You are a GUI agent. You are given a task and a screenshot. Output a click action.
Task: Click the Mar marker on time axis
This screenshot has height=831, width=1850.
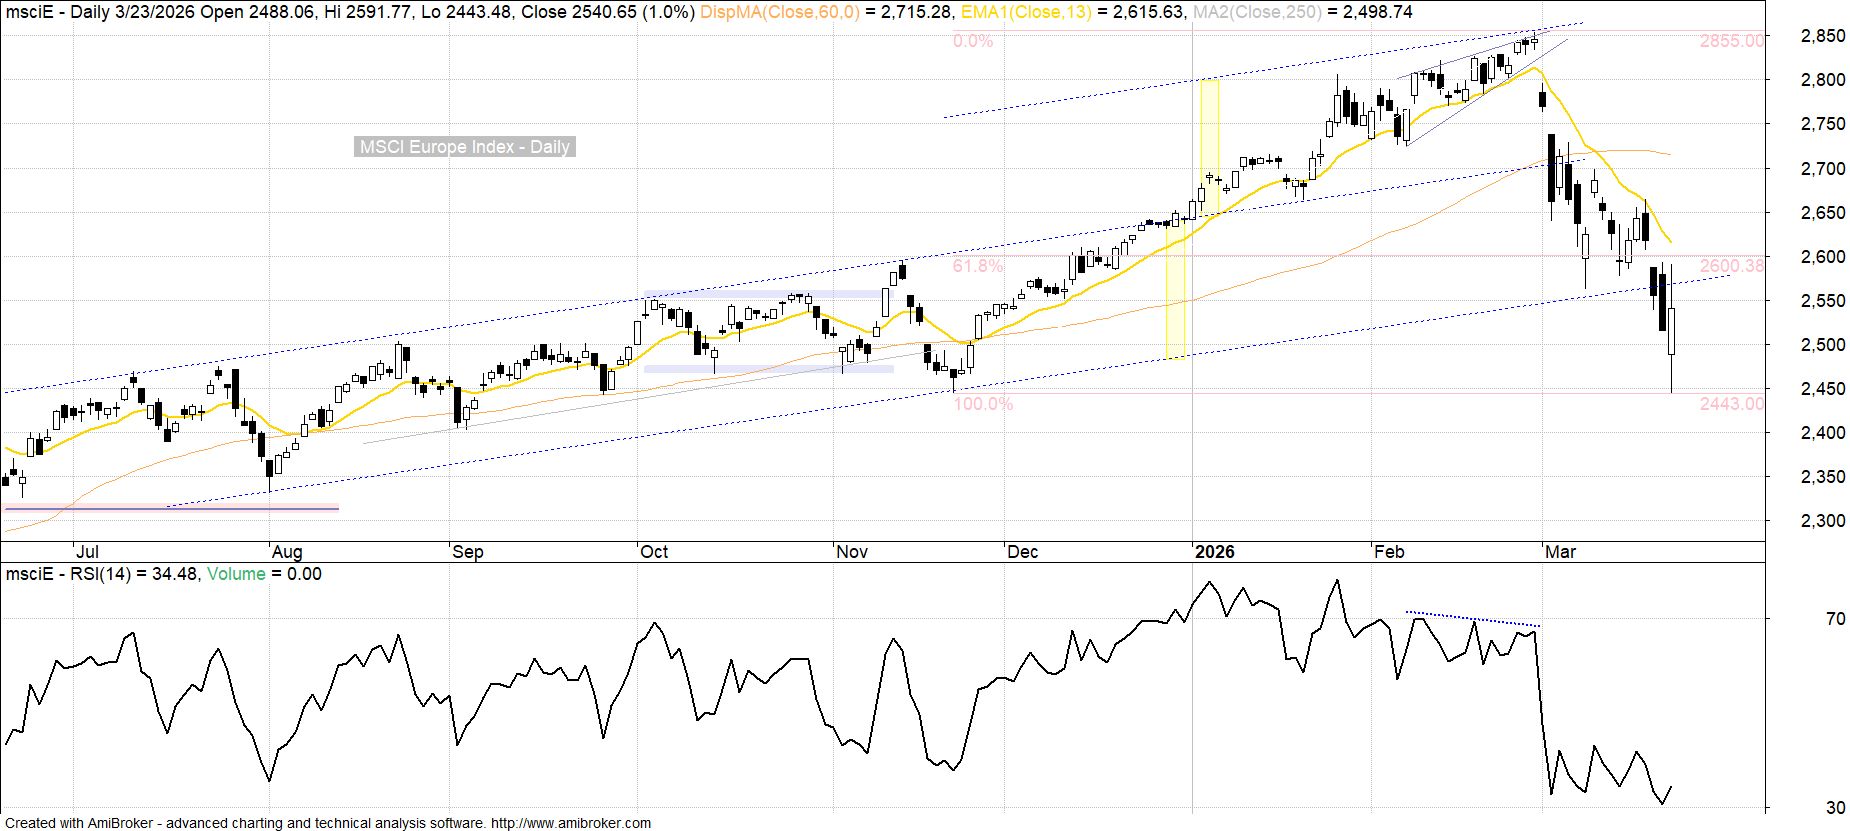tap(1560, 552)
